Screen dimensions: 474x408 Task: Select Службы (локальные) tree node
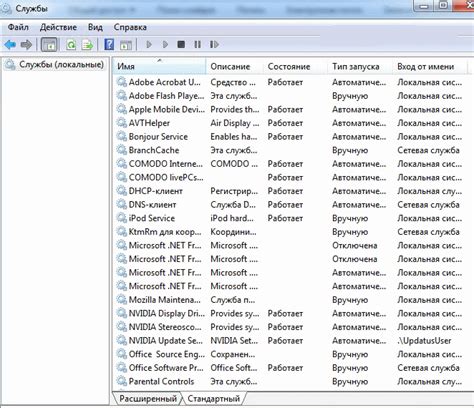coord(54,64)
